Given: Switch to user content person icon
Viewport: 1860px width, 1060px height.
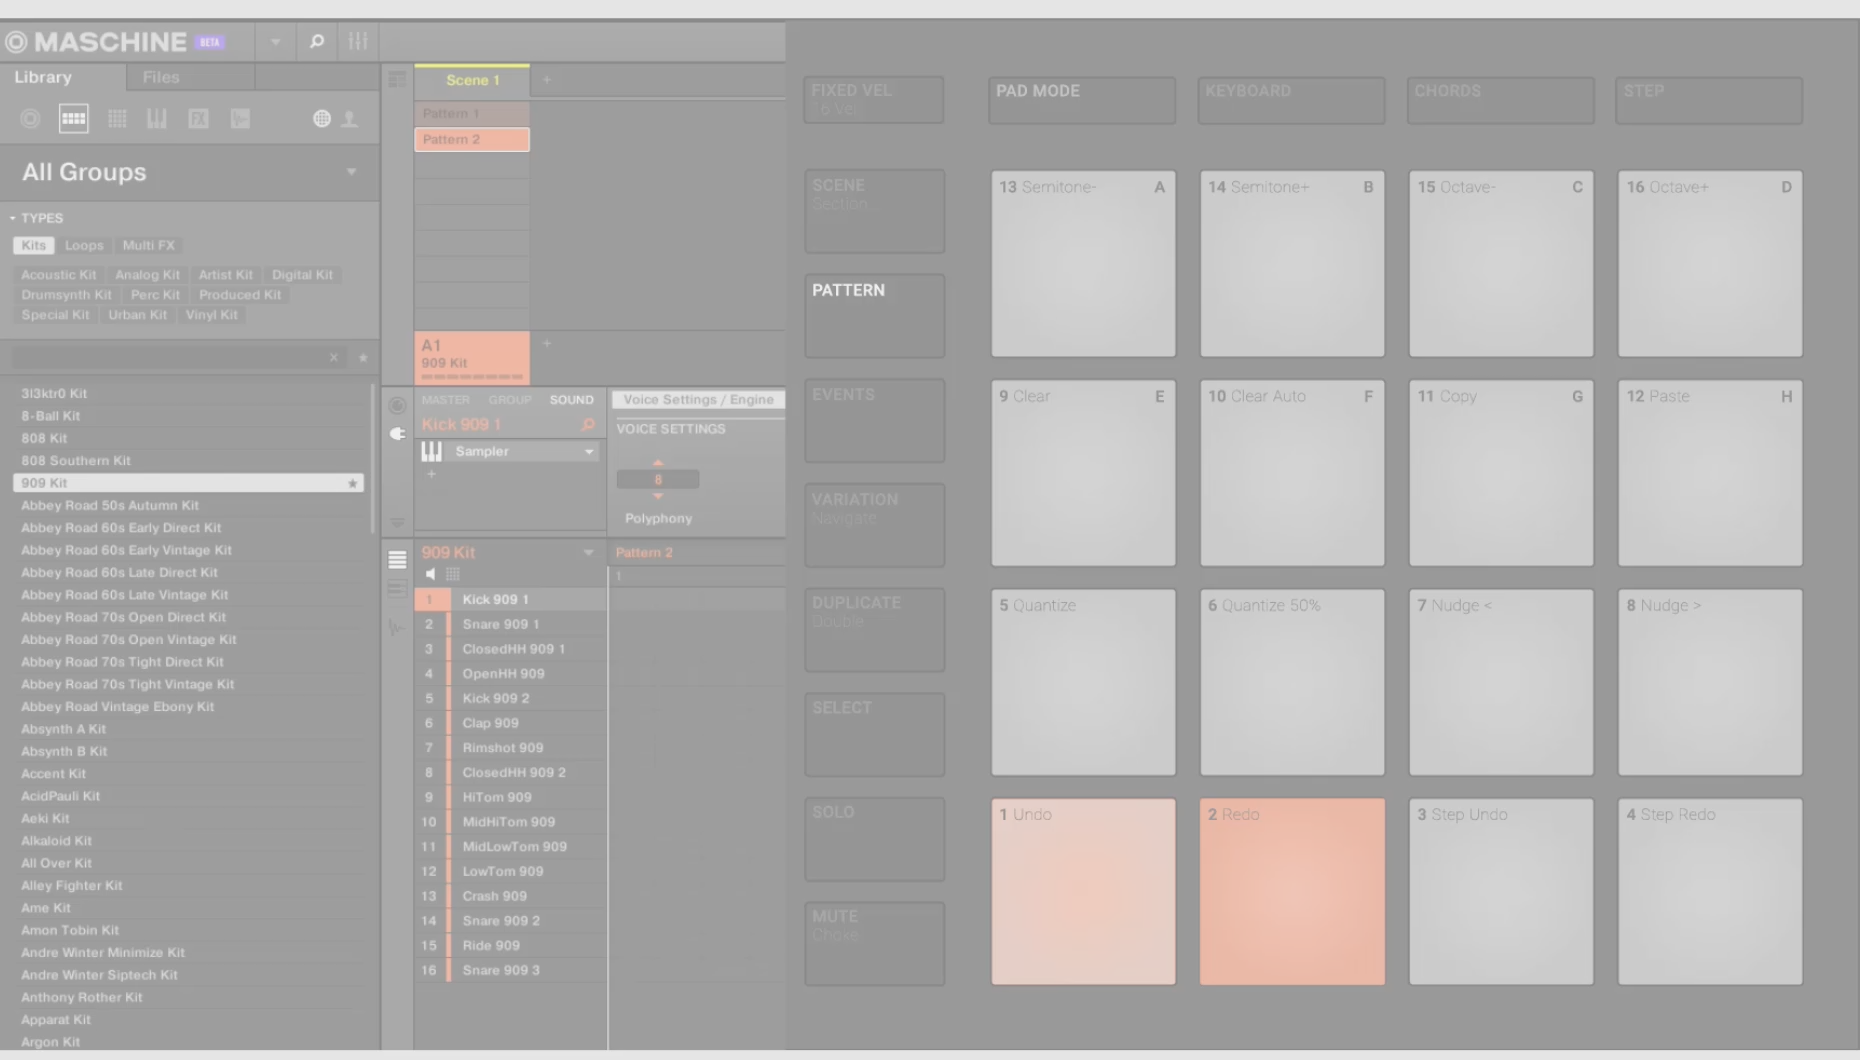Looking at the screenshot, I should point(350,119).
